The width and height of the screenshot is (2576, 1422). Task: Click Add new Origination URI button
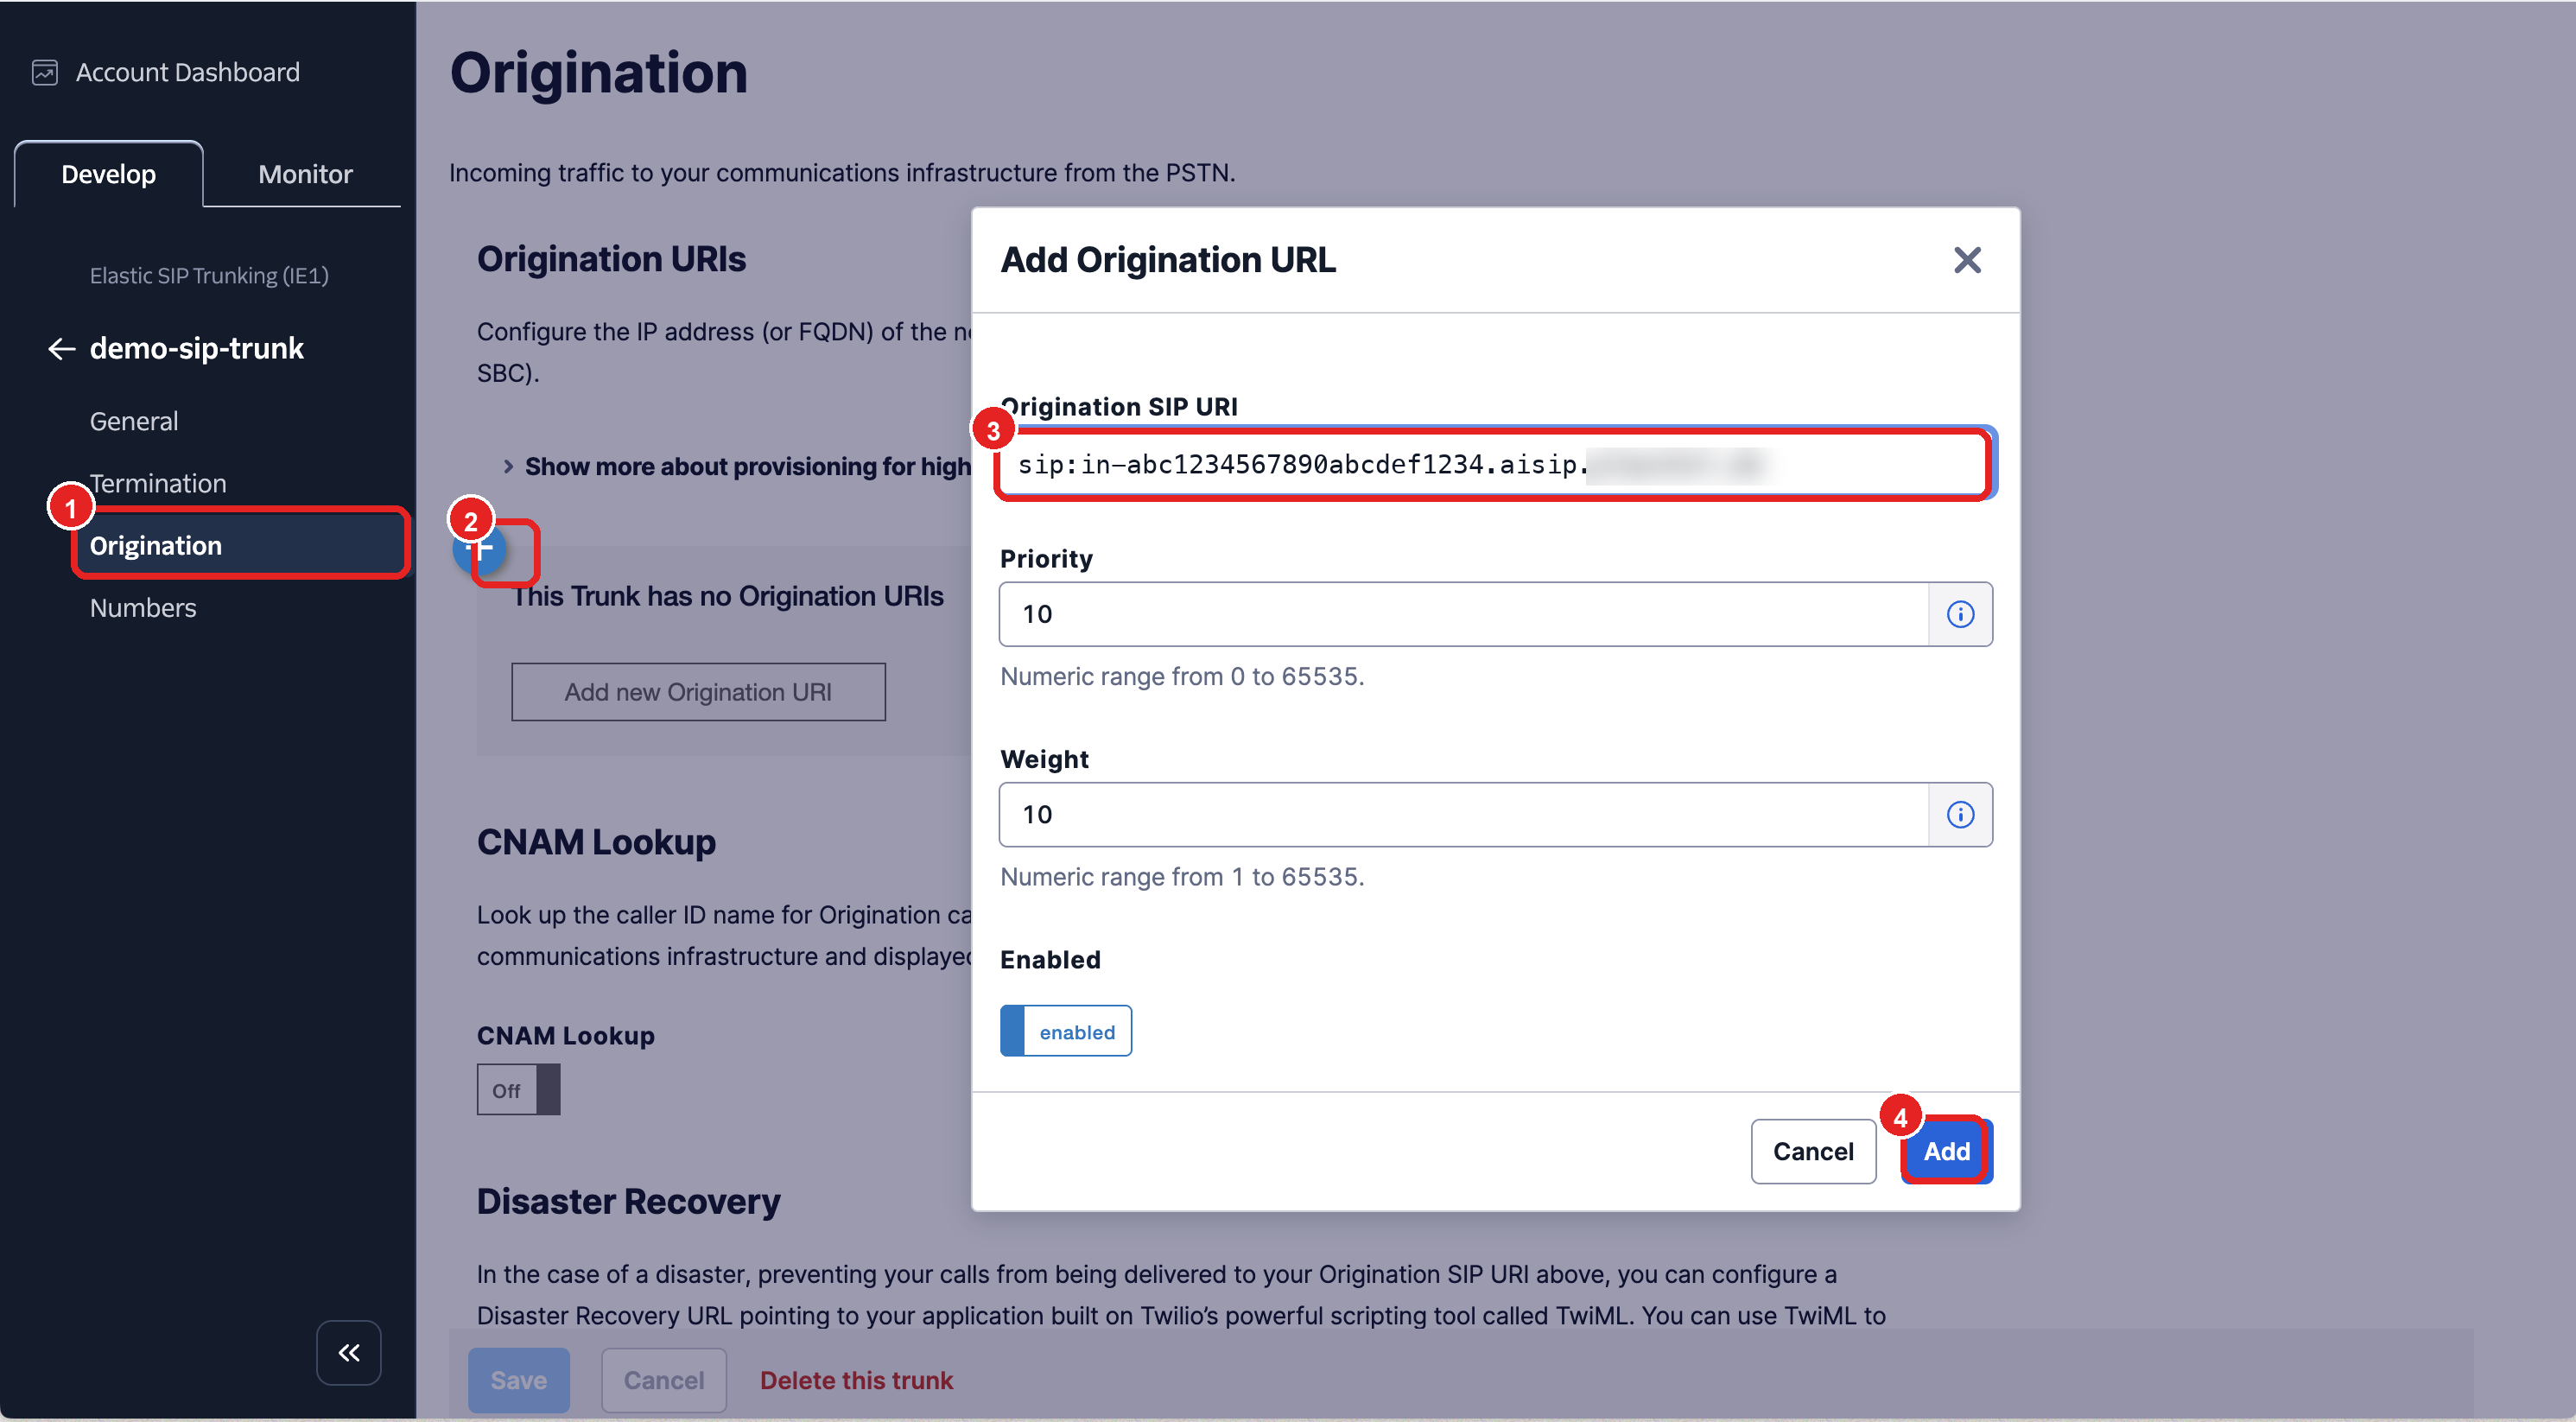point(698,692)
